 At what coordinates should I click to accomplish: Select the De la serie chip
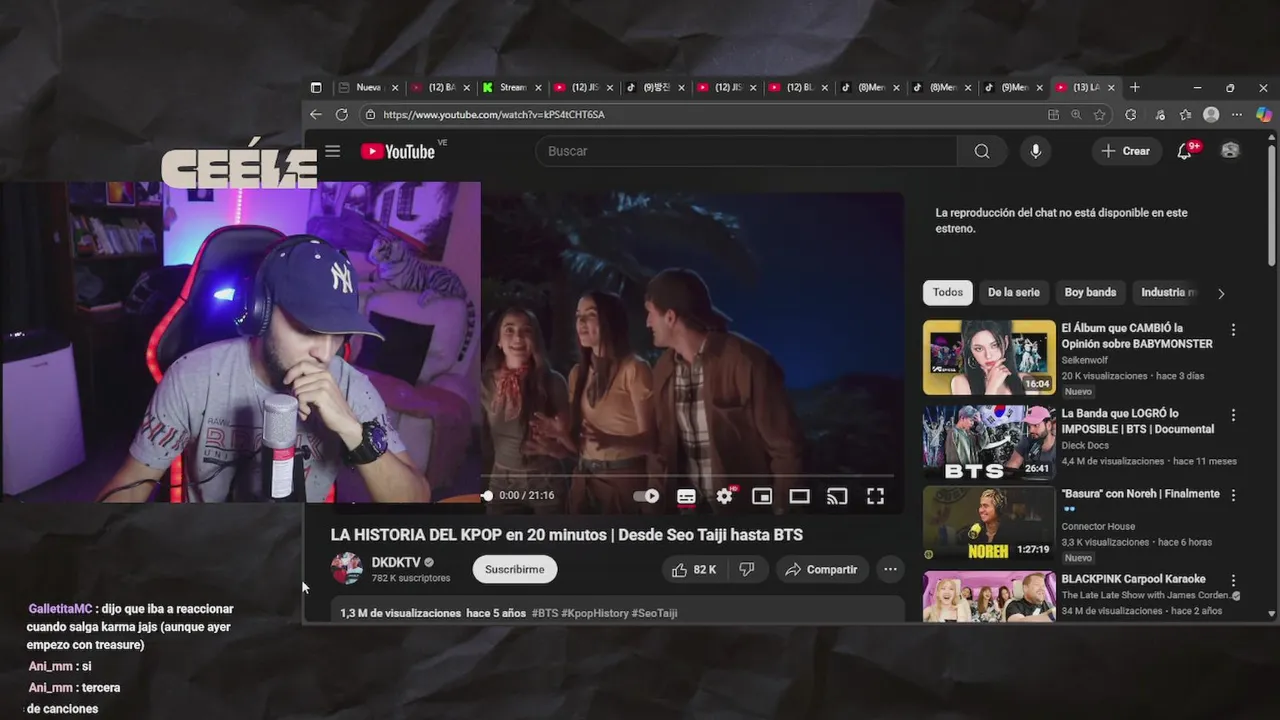[1014, 293]
